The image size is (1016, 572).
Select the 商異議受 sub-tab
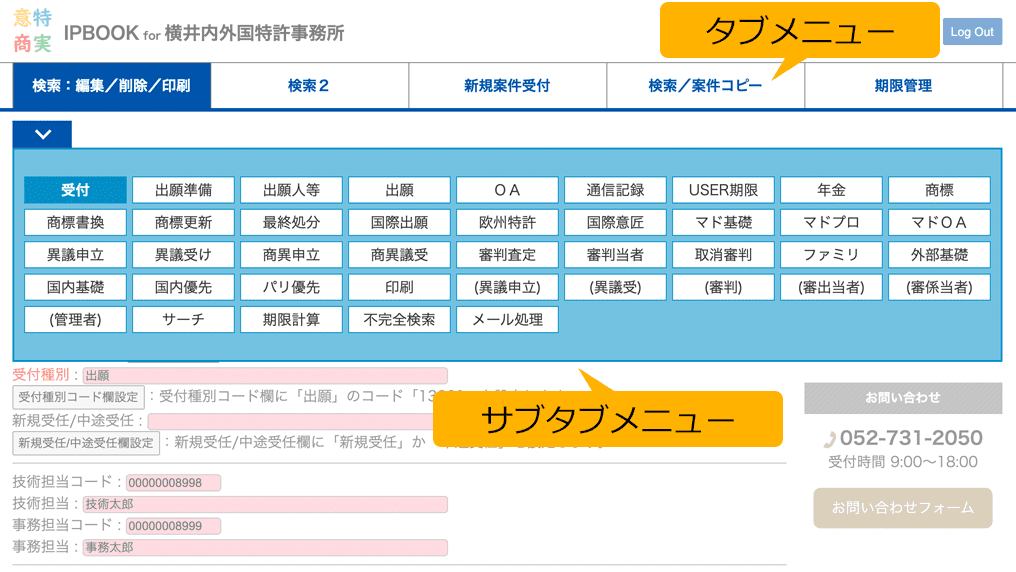click(x=399, y=255)
